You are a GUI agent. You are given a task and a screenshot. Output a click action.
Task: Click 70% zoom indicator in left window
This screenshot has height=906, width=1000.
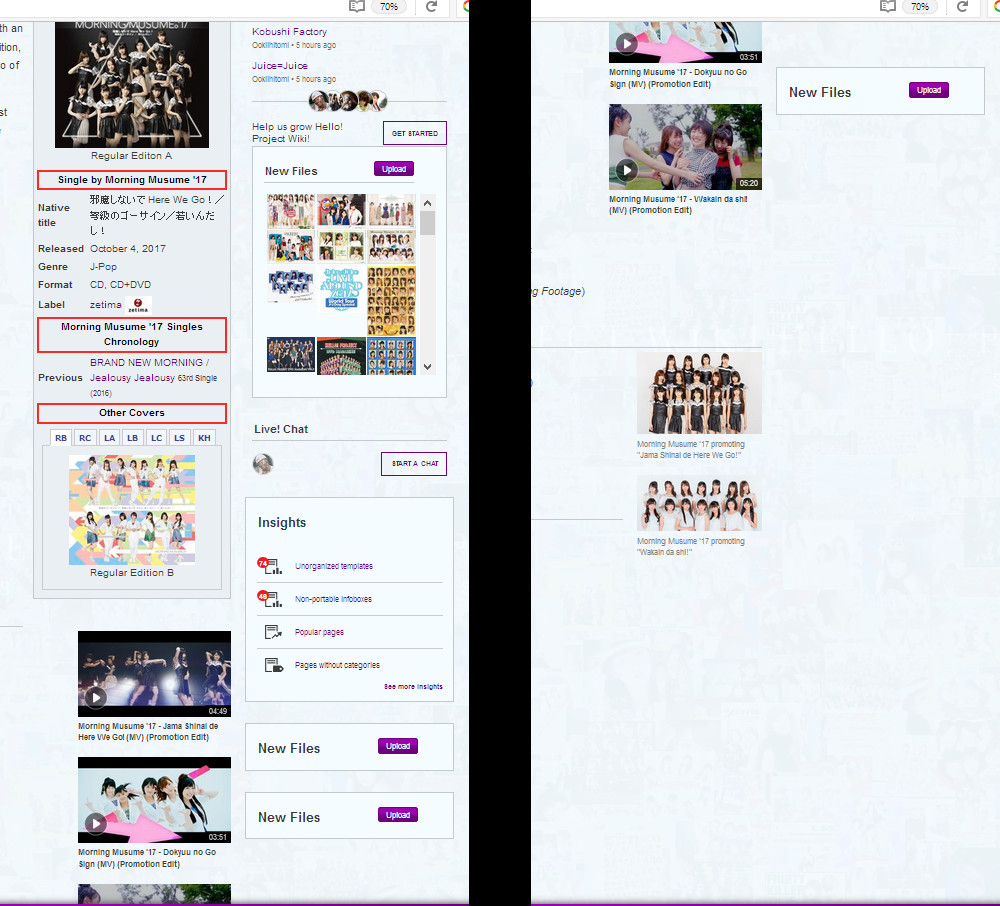389,6
